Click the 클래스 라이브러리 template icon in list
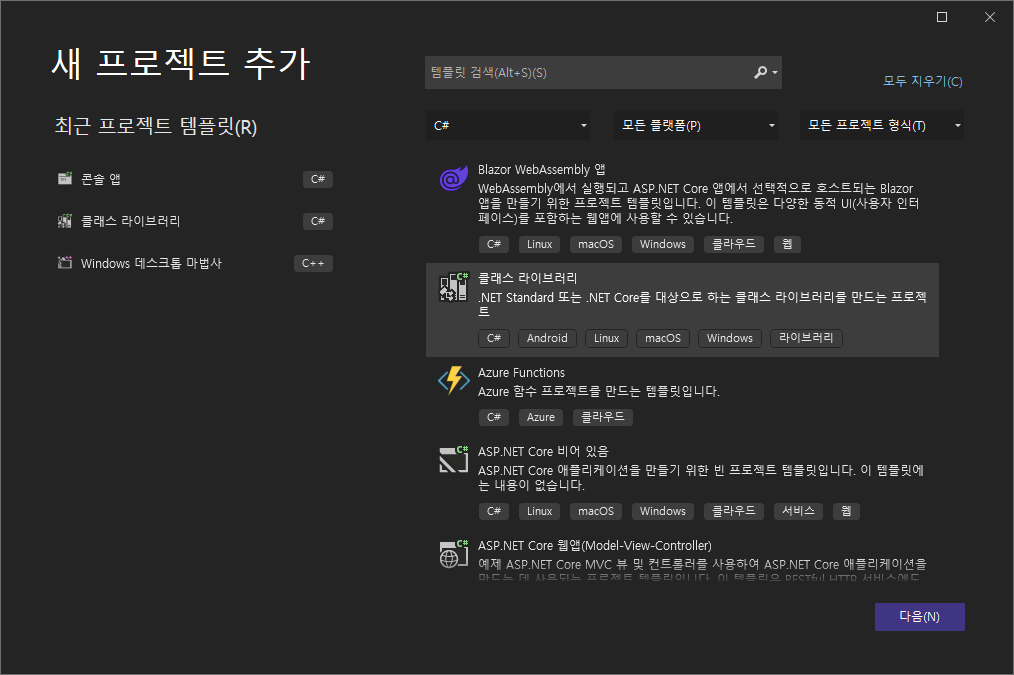The image size is (1014, 675). [453, 287]
